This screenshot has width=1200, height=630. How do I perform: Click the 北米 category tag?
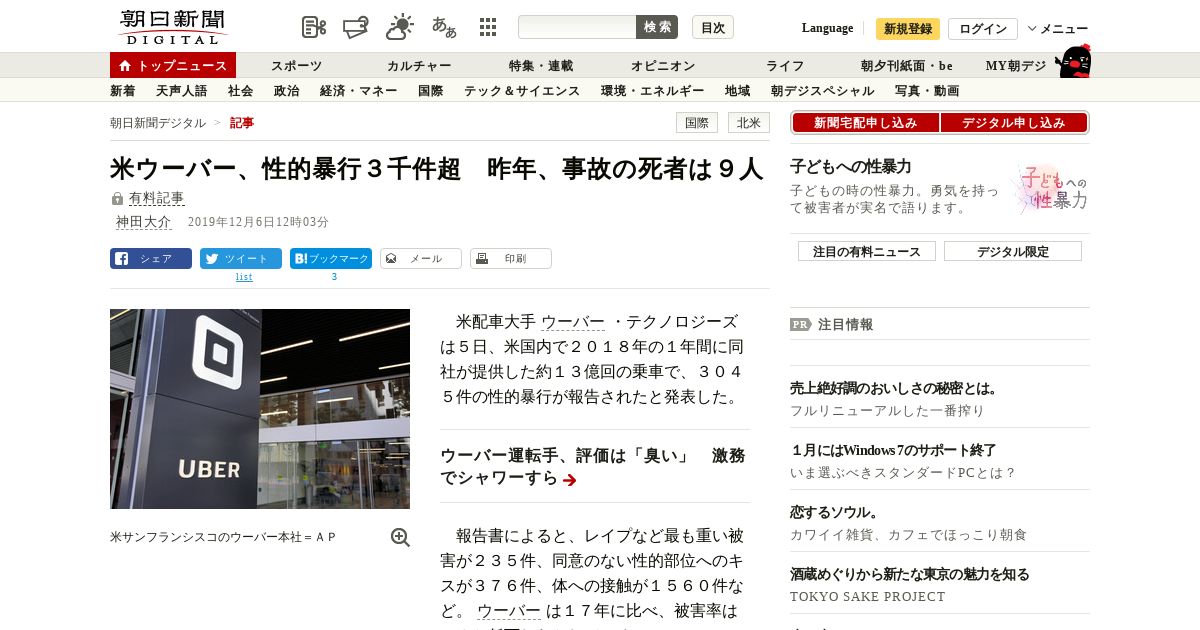749,123
